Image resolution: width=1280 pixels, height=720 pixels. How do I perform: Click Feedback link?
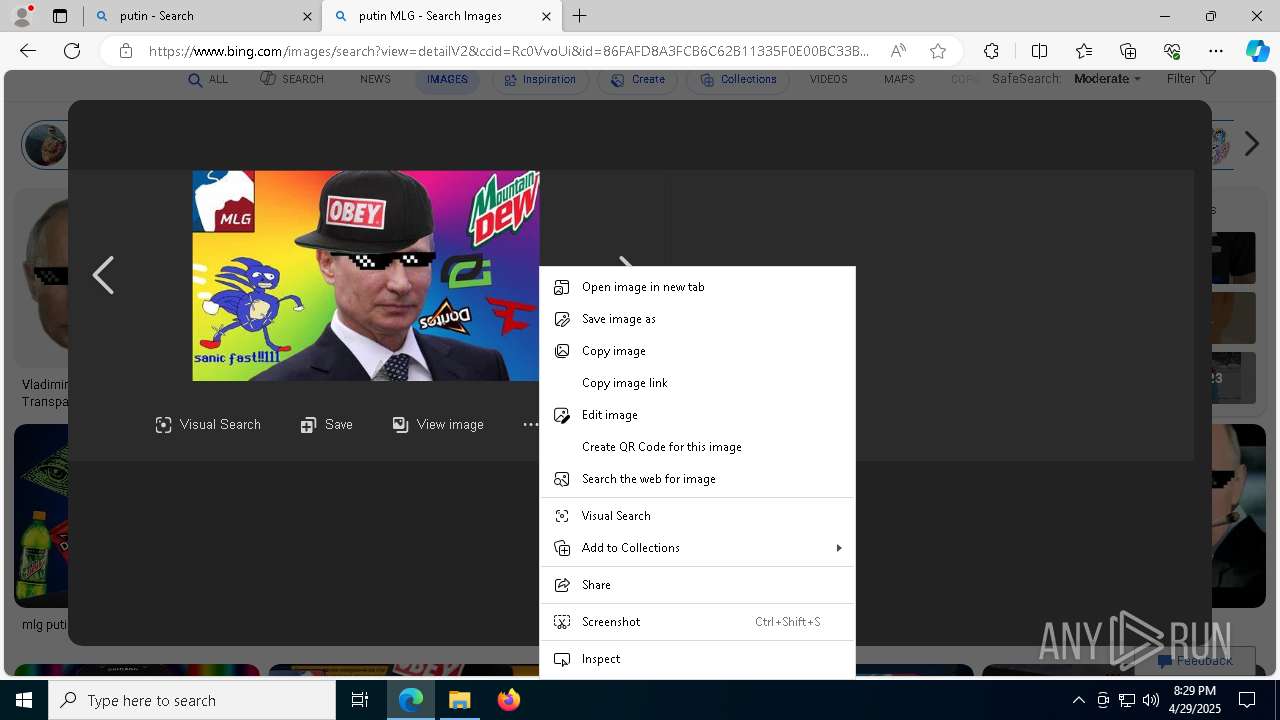click(x=1195, y=661)
